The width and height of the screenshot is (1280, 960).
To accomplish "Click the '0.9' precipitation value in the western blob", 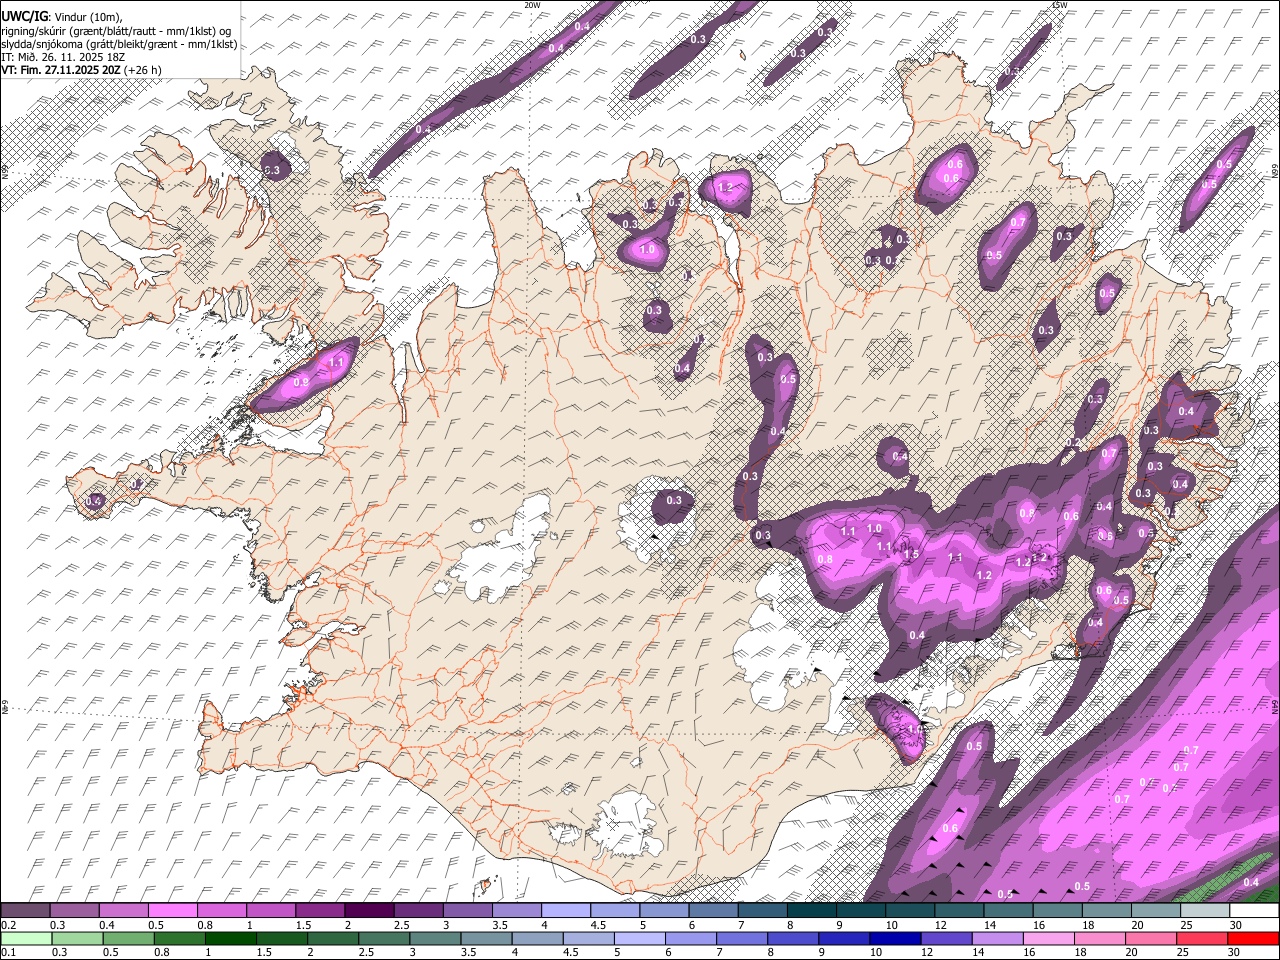I will (x=302, y=383).
